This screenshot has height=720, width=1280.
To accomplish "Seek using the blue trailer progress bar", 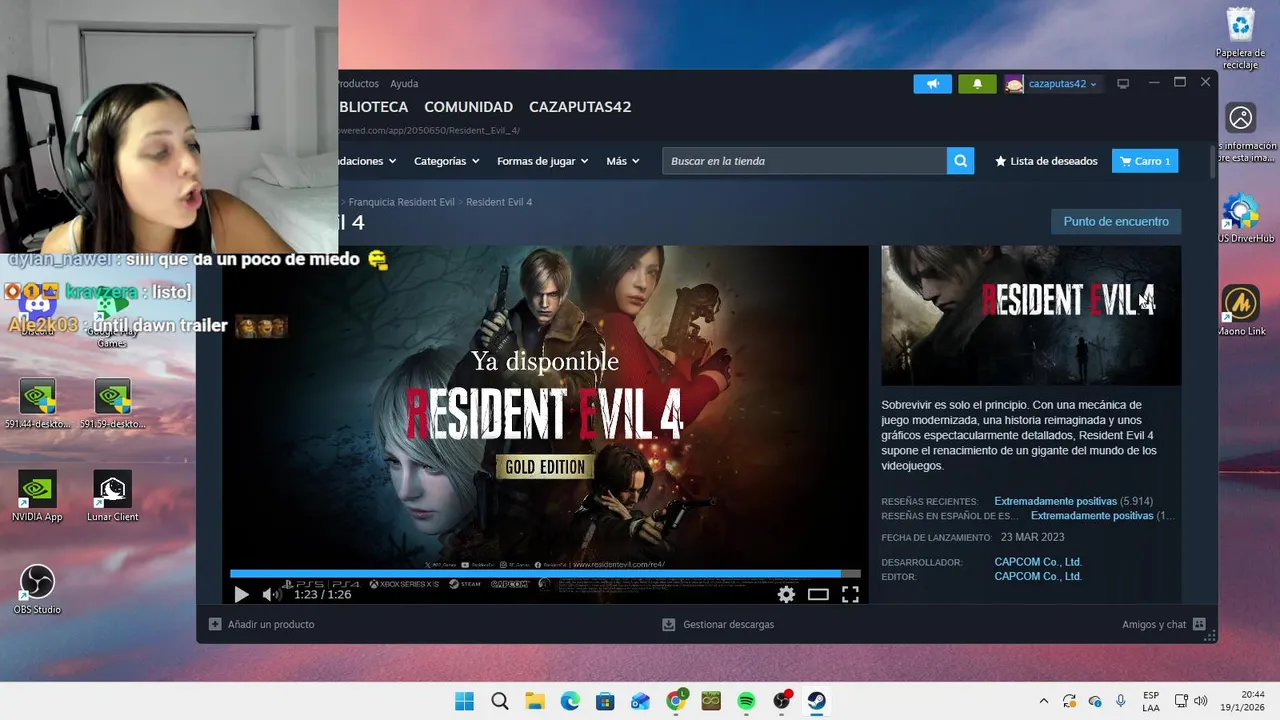I will (x=545, y=574).
